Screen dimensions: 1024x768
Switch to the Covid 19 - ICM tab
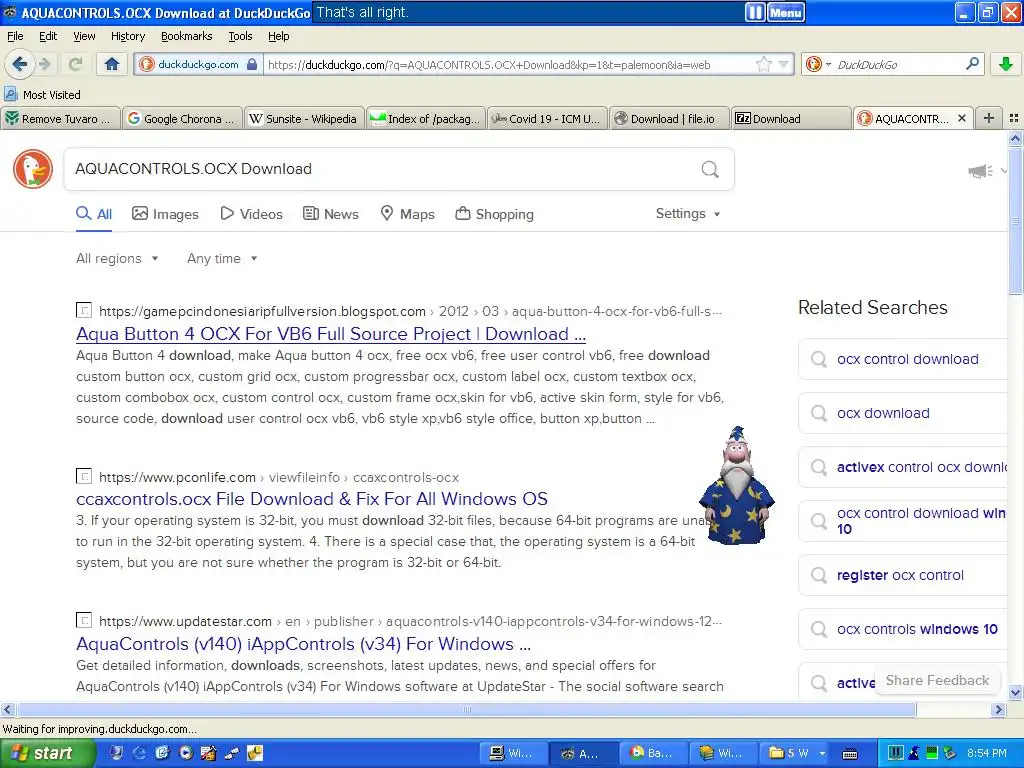547,118
